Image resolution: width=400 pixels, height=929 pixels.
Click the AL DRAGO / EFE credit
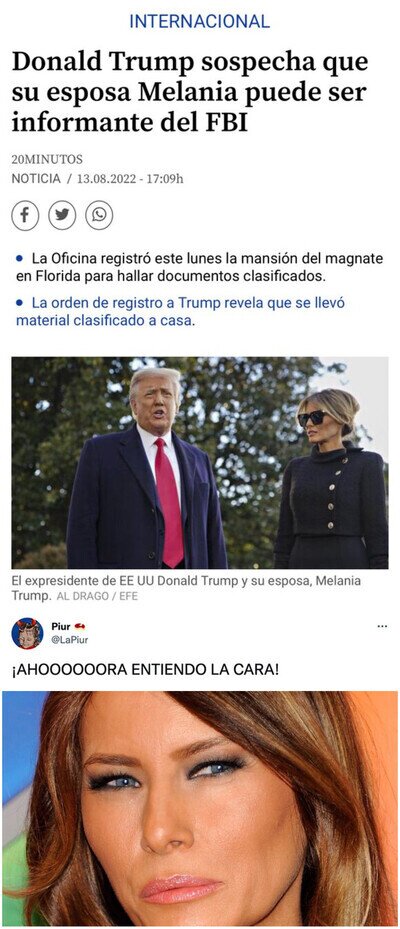pyautogui.click(x=97, y=596)
